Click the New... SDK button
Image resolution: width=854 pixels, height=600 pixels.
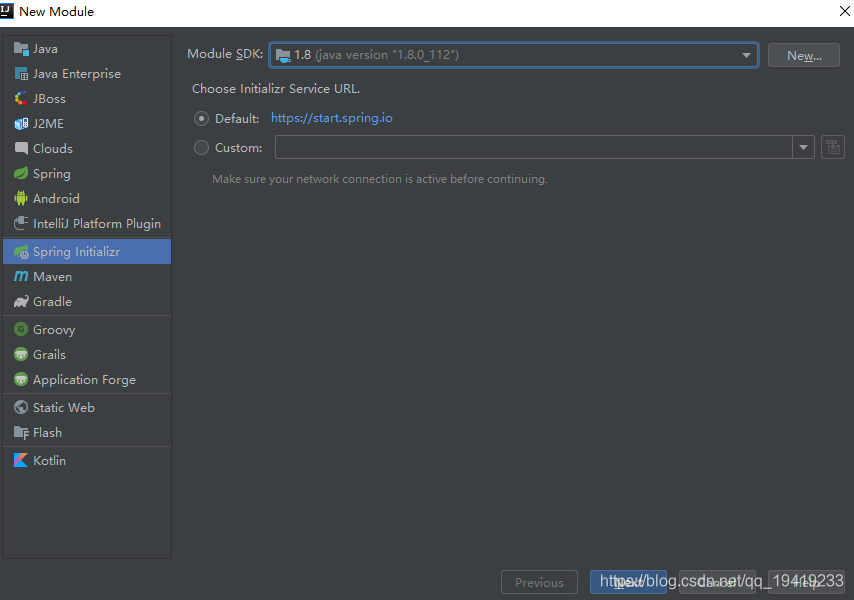point(804,56)
